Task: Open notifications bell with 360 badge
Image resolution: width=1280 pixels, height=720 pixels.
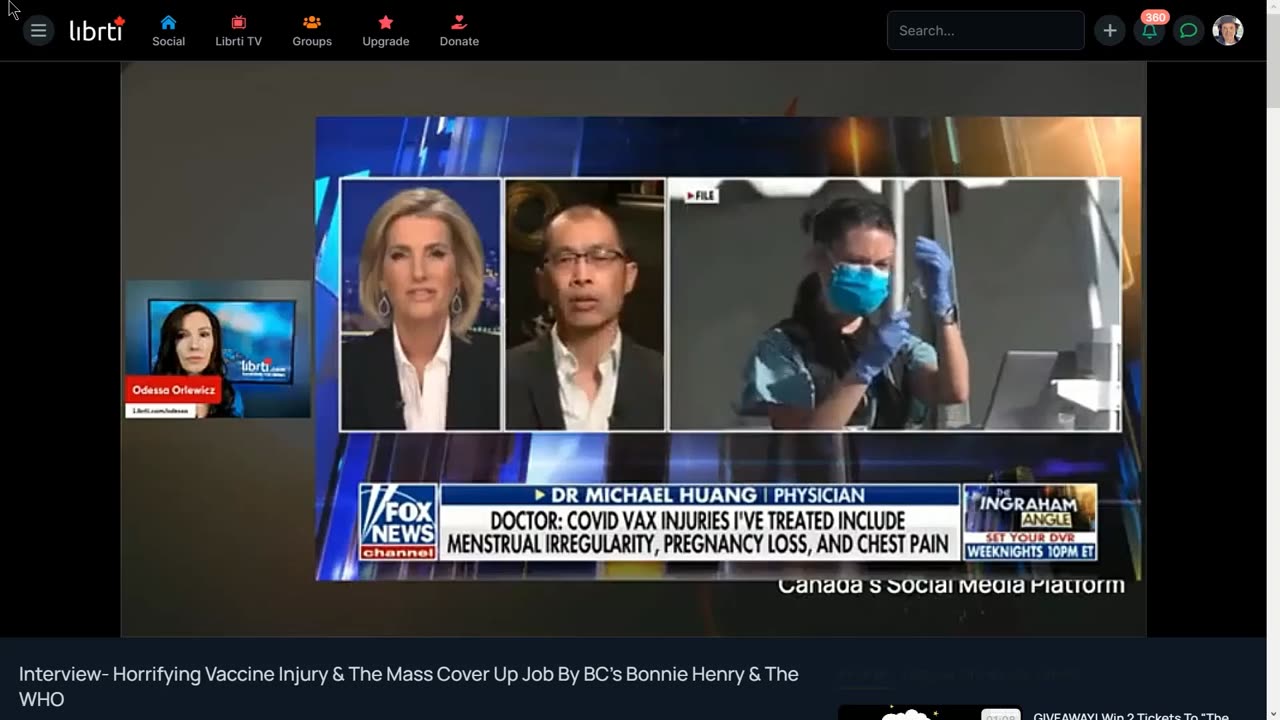Action: point(1150,29)
